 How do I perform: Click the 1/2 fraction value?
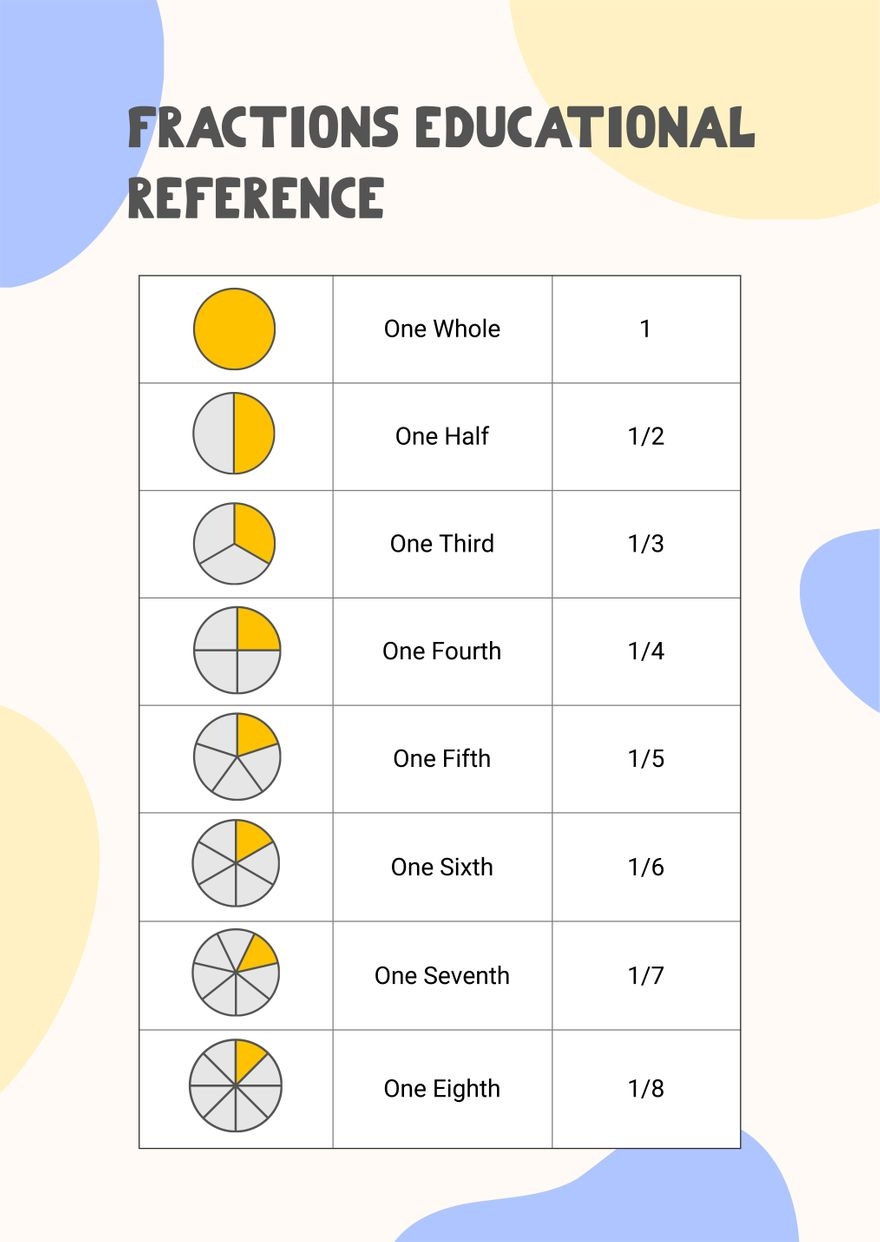646,436
